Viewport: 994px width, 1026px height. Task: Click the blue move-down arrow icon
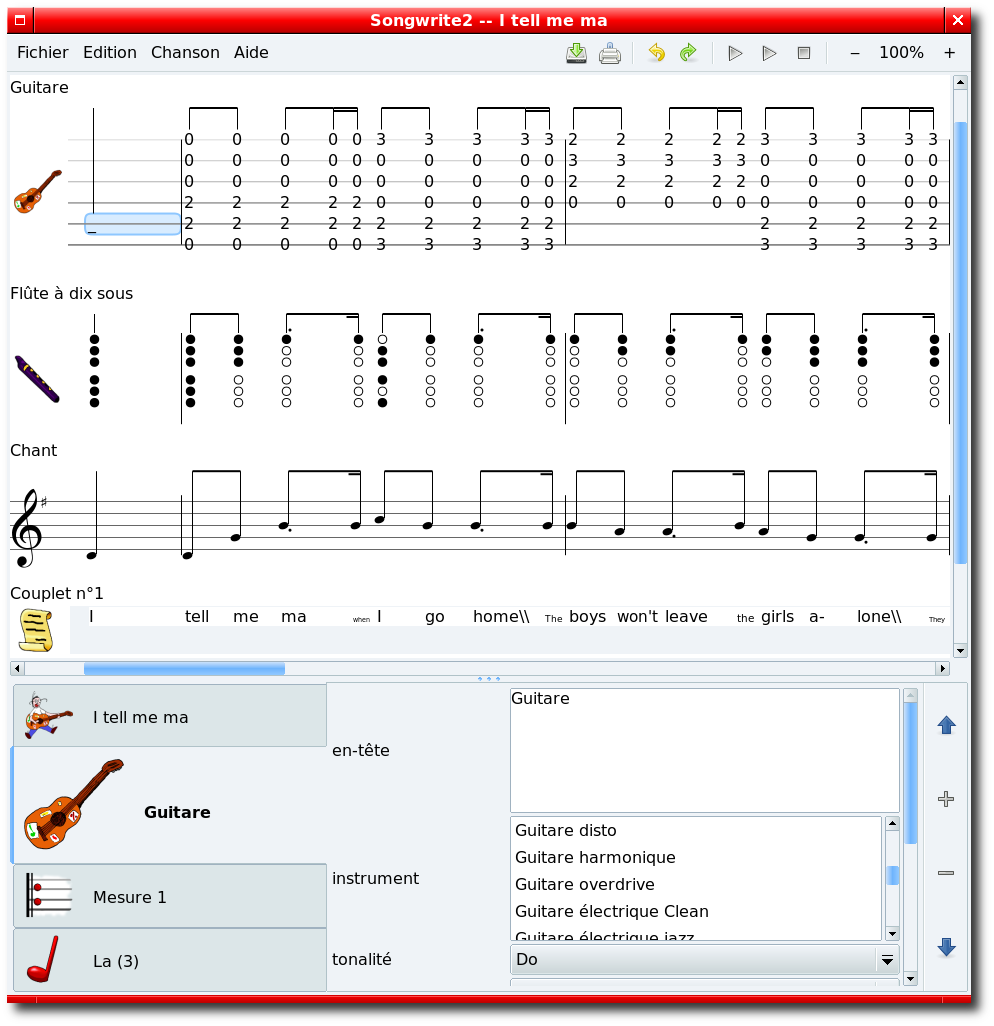coord(946,947)
